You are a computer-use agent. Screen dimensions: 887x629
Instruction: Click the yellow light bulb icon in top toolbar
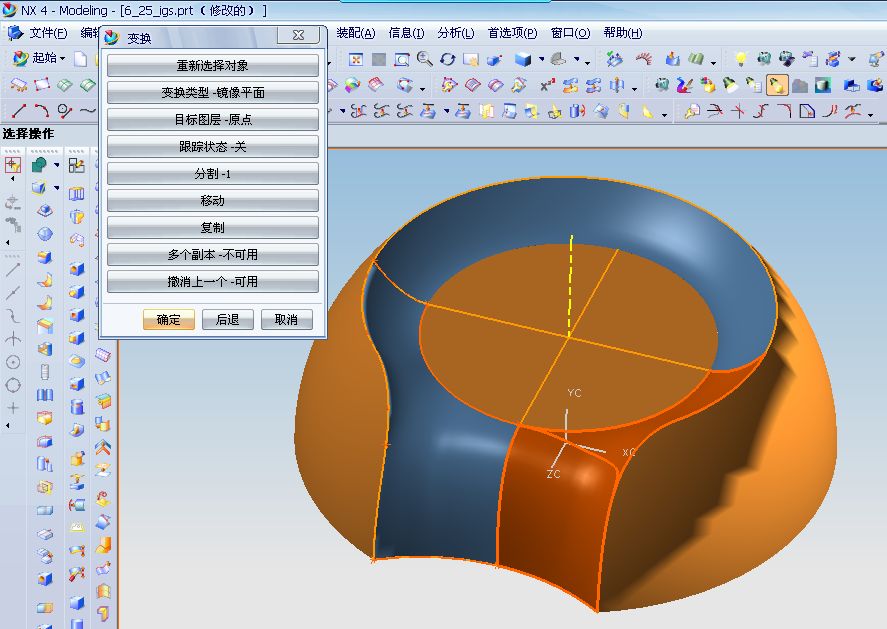(x=740, y=59)
